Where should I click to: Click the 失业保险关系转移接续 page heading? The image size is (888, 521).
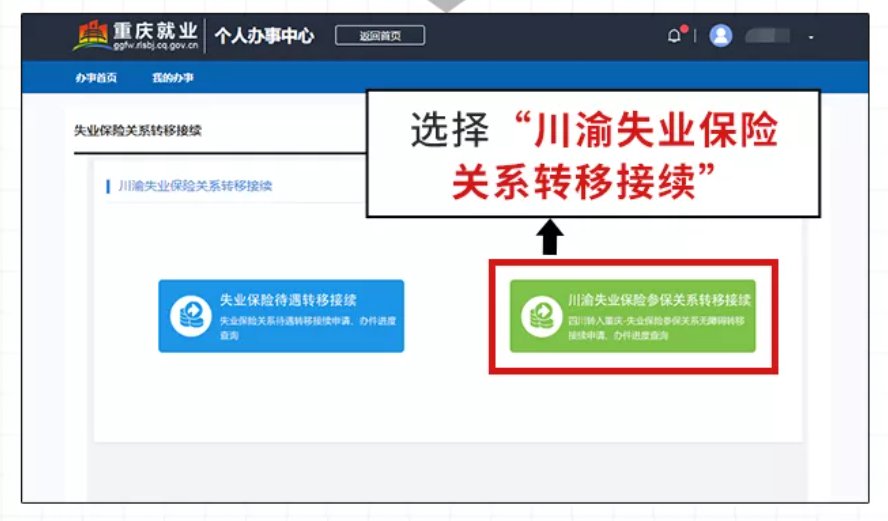[138, 130]
